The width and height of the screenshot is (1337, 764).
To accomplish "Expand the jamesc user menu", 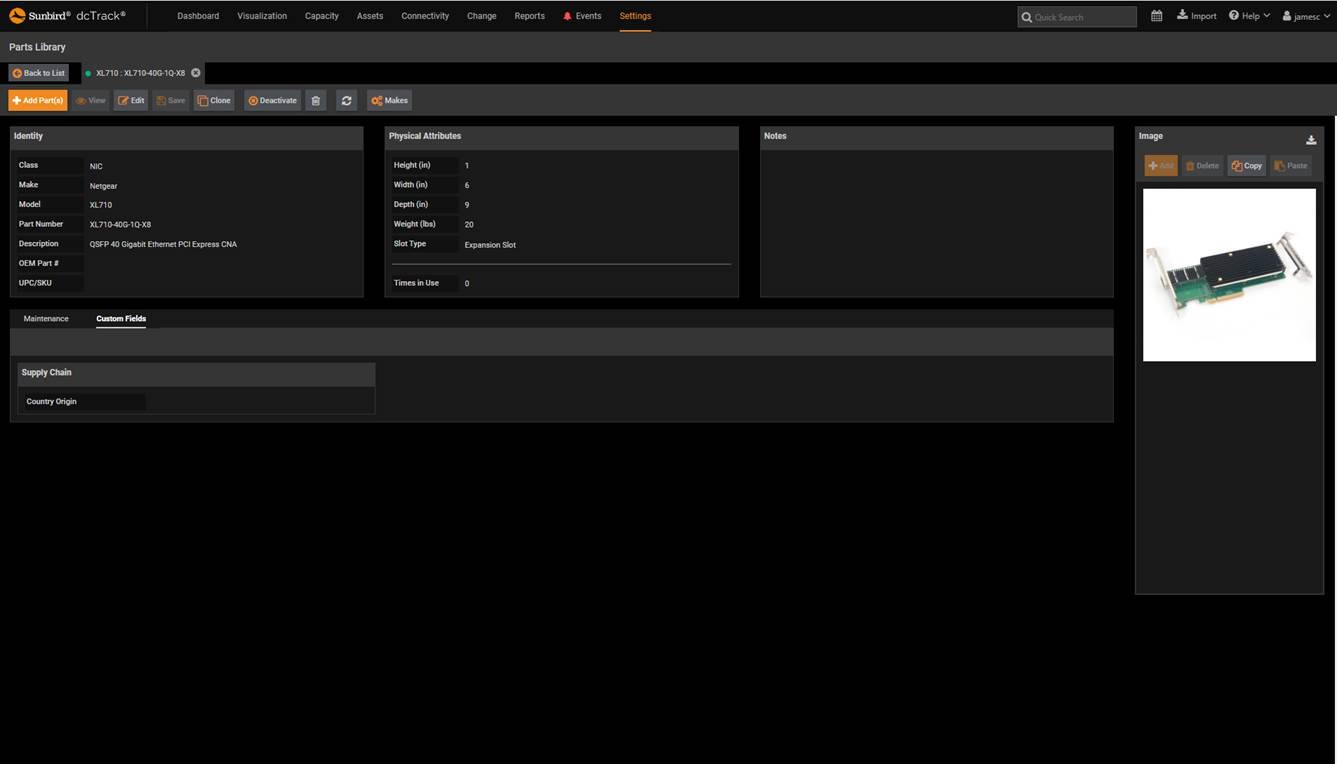I will click(x=1308, y=16).
